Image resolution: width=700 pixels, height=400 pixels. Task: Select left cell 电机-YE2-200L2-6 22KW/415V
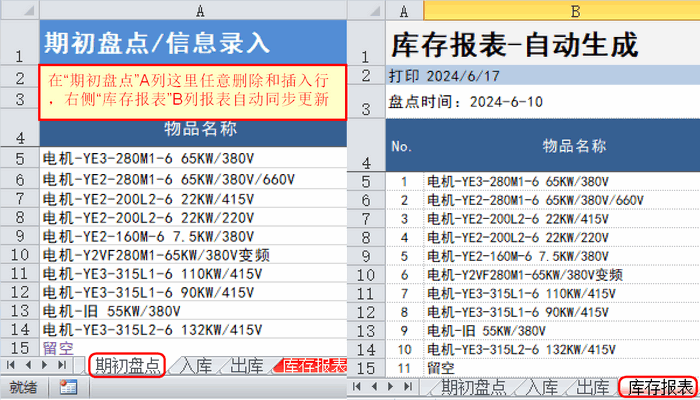pos(193,198)
